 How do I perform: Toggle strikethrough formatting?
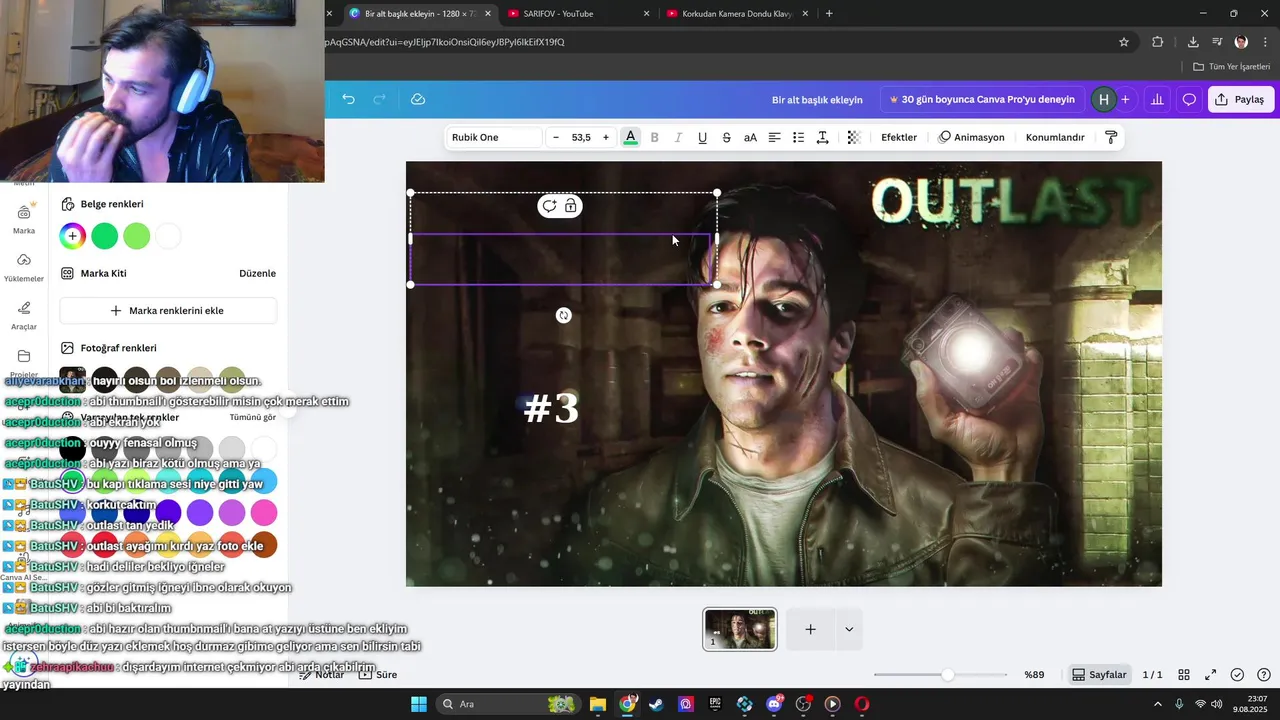726,137
